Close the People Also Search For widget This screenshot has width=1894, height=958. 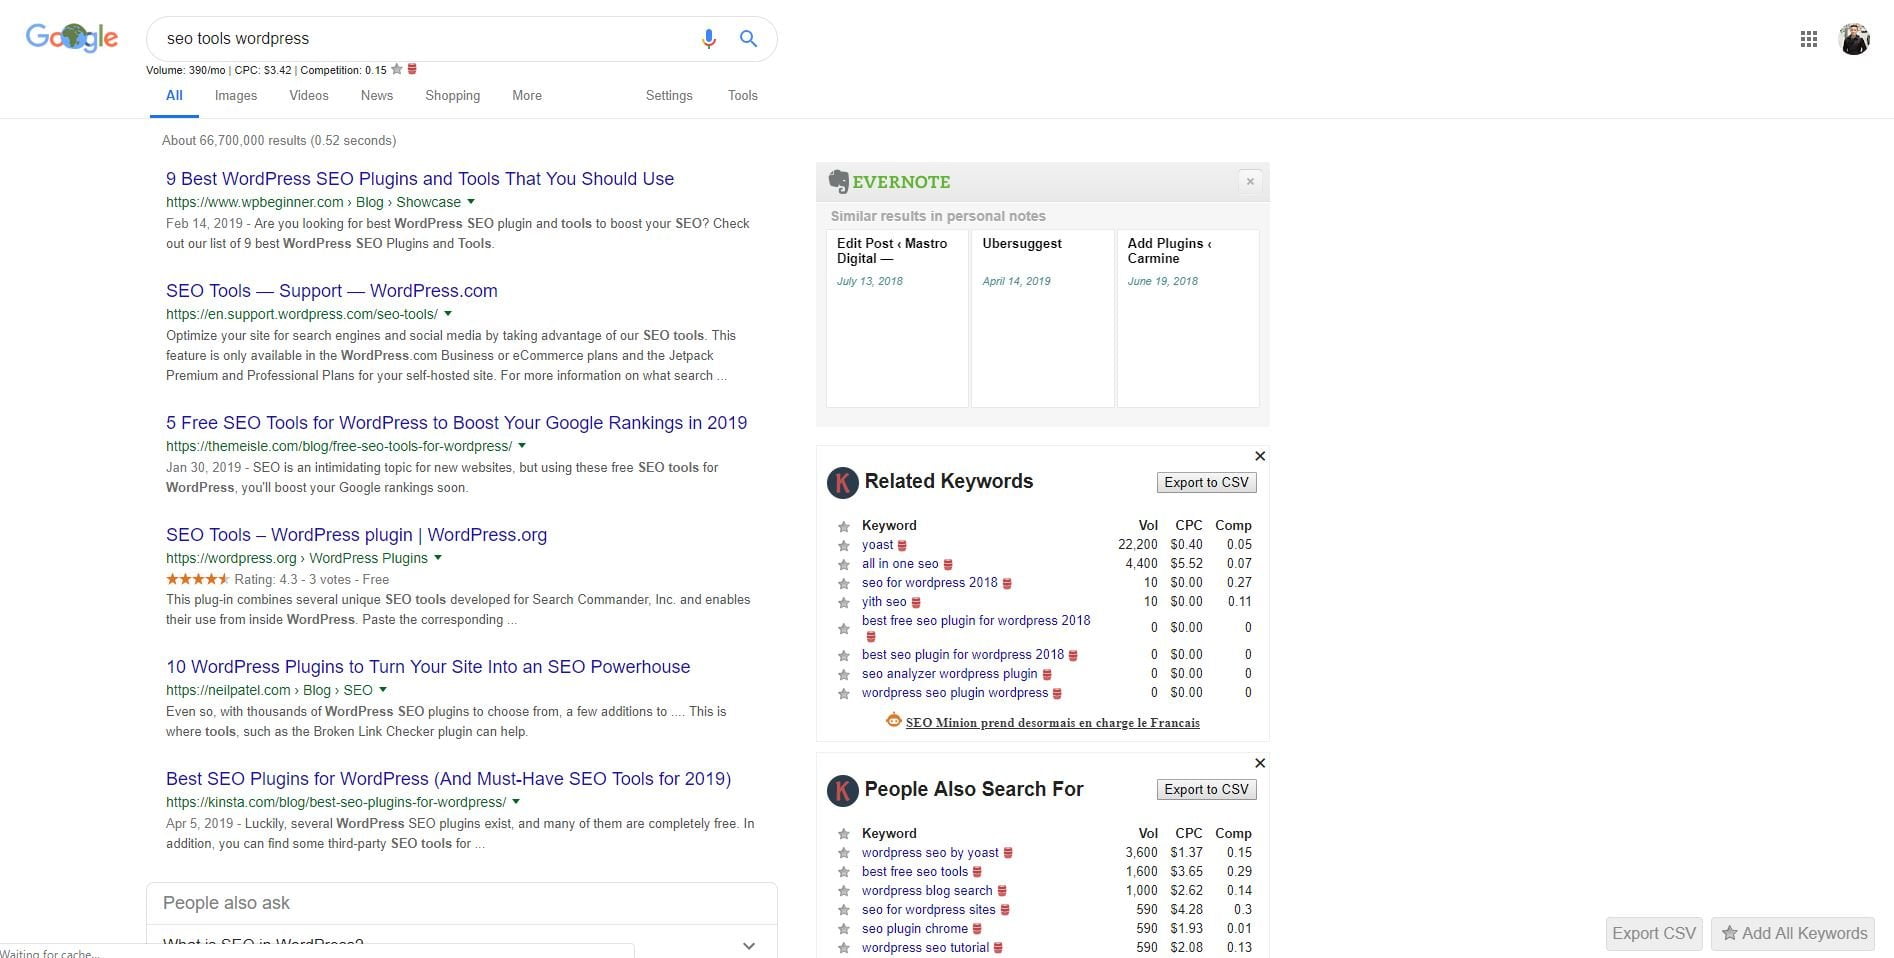pyautogui.click(x=1260, y=763)
